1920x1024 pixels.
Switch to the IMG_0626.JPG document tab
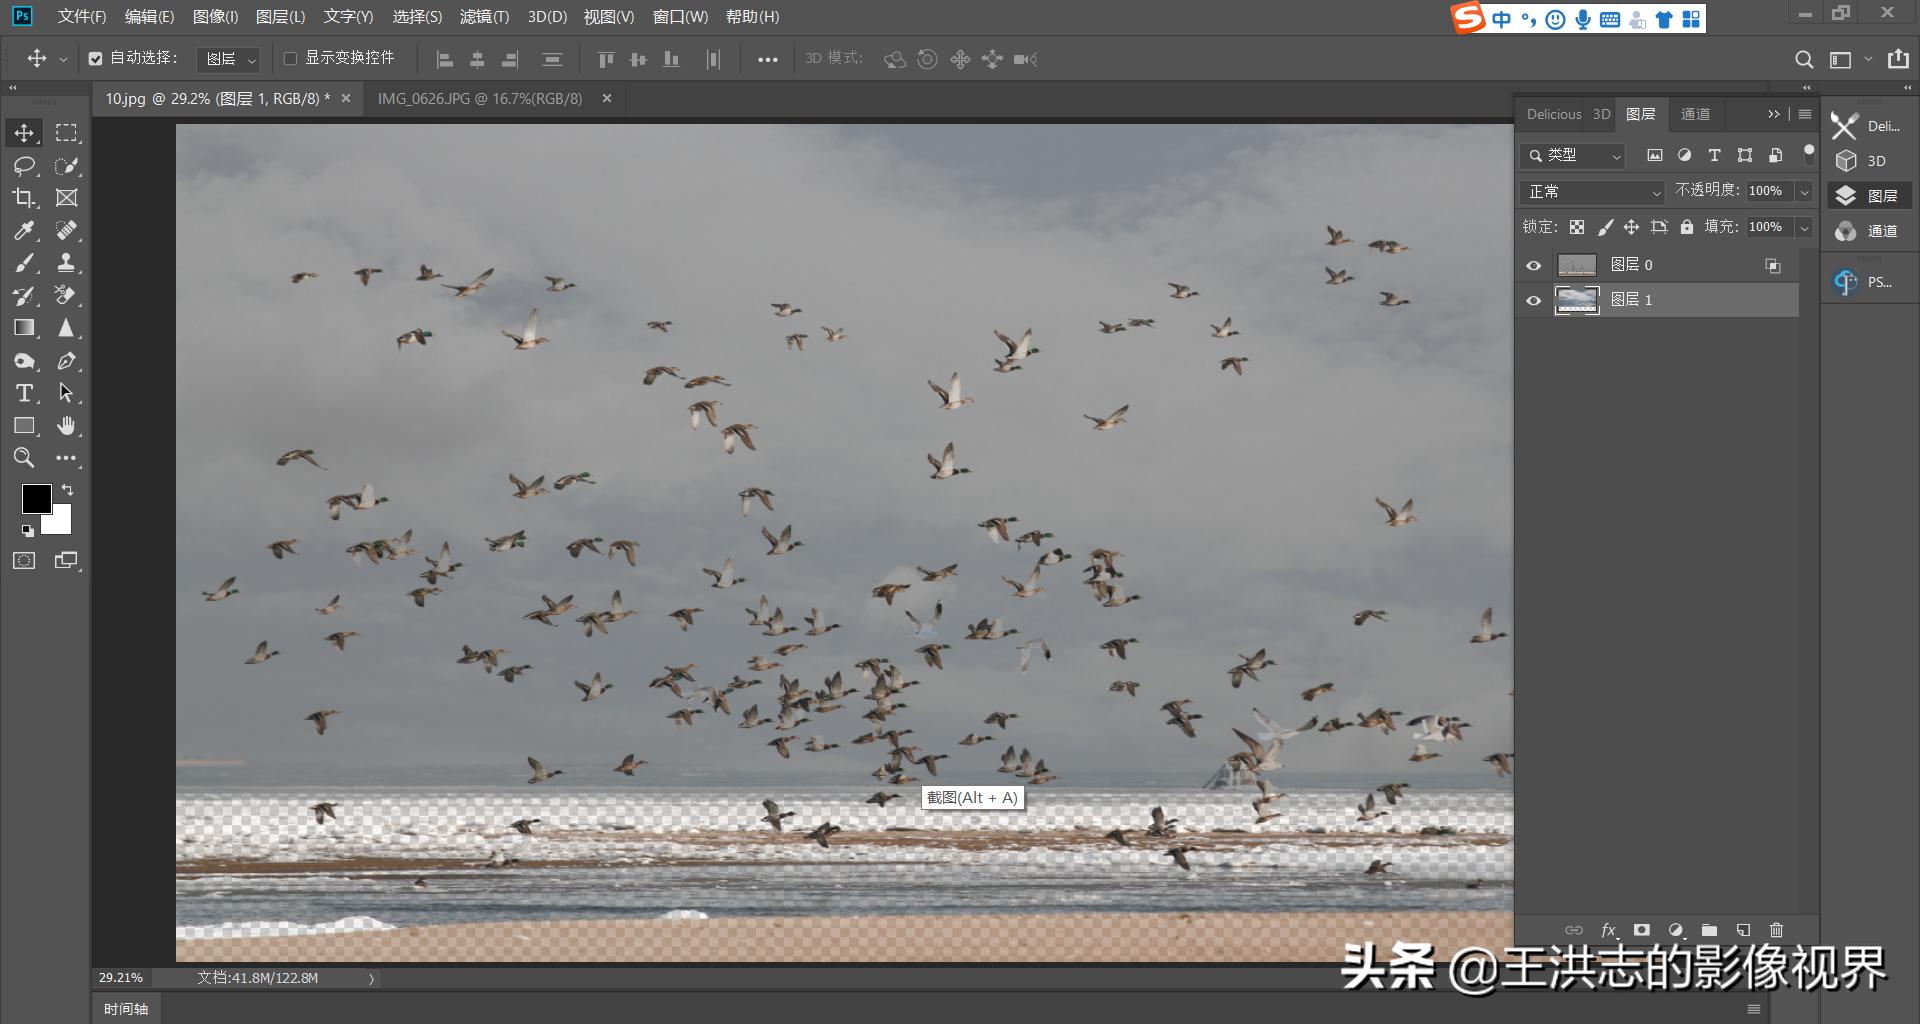480,98
